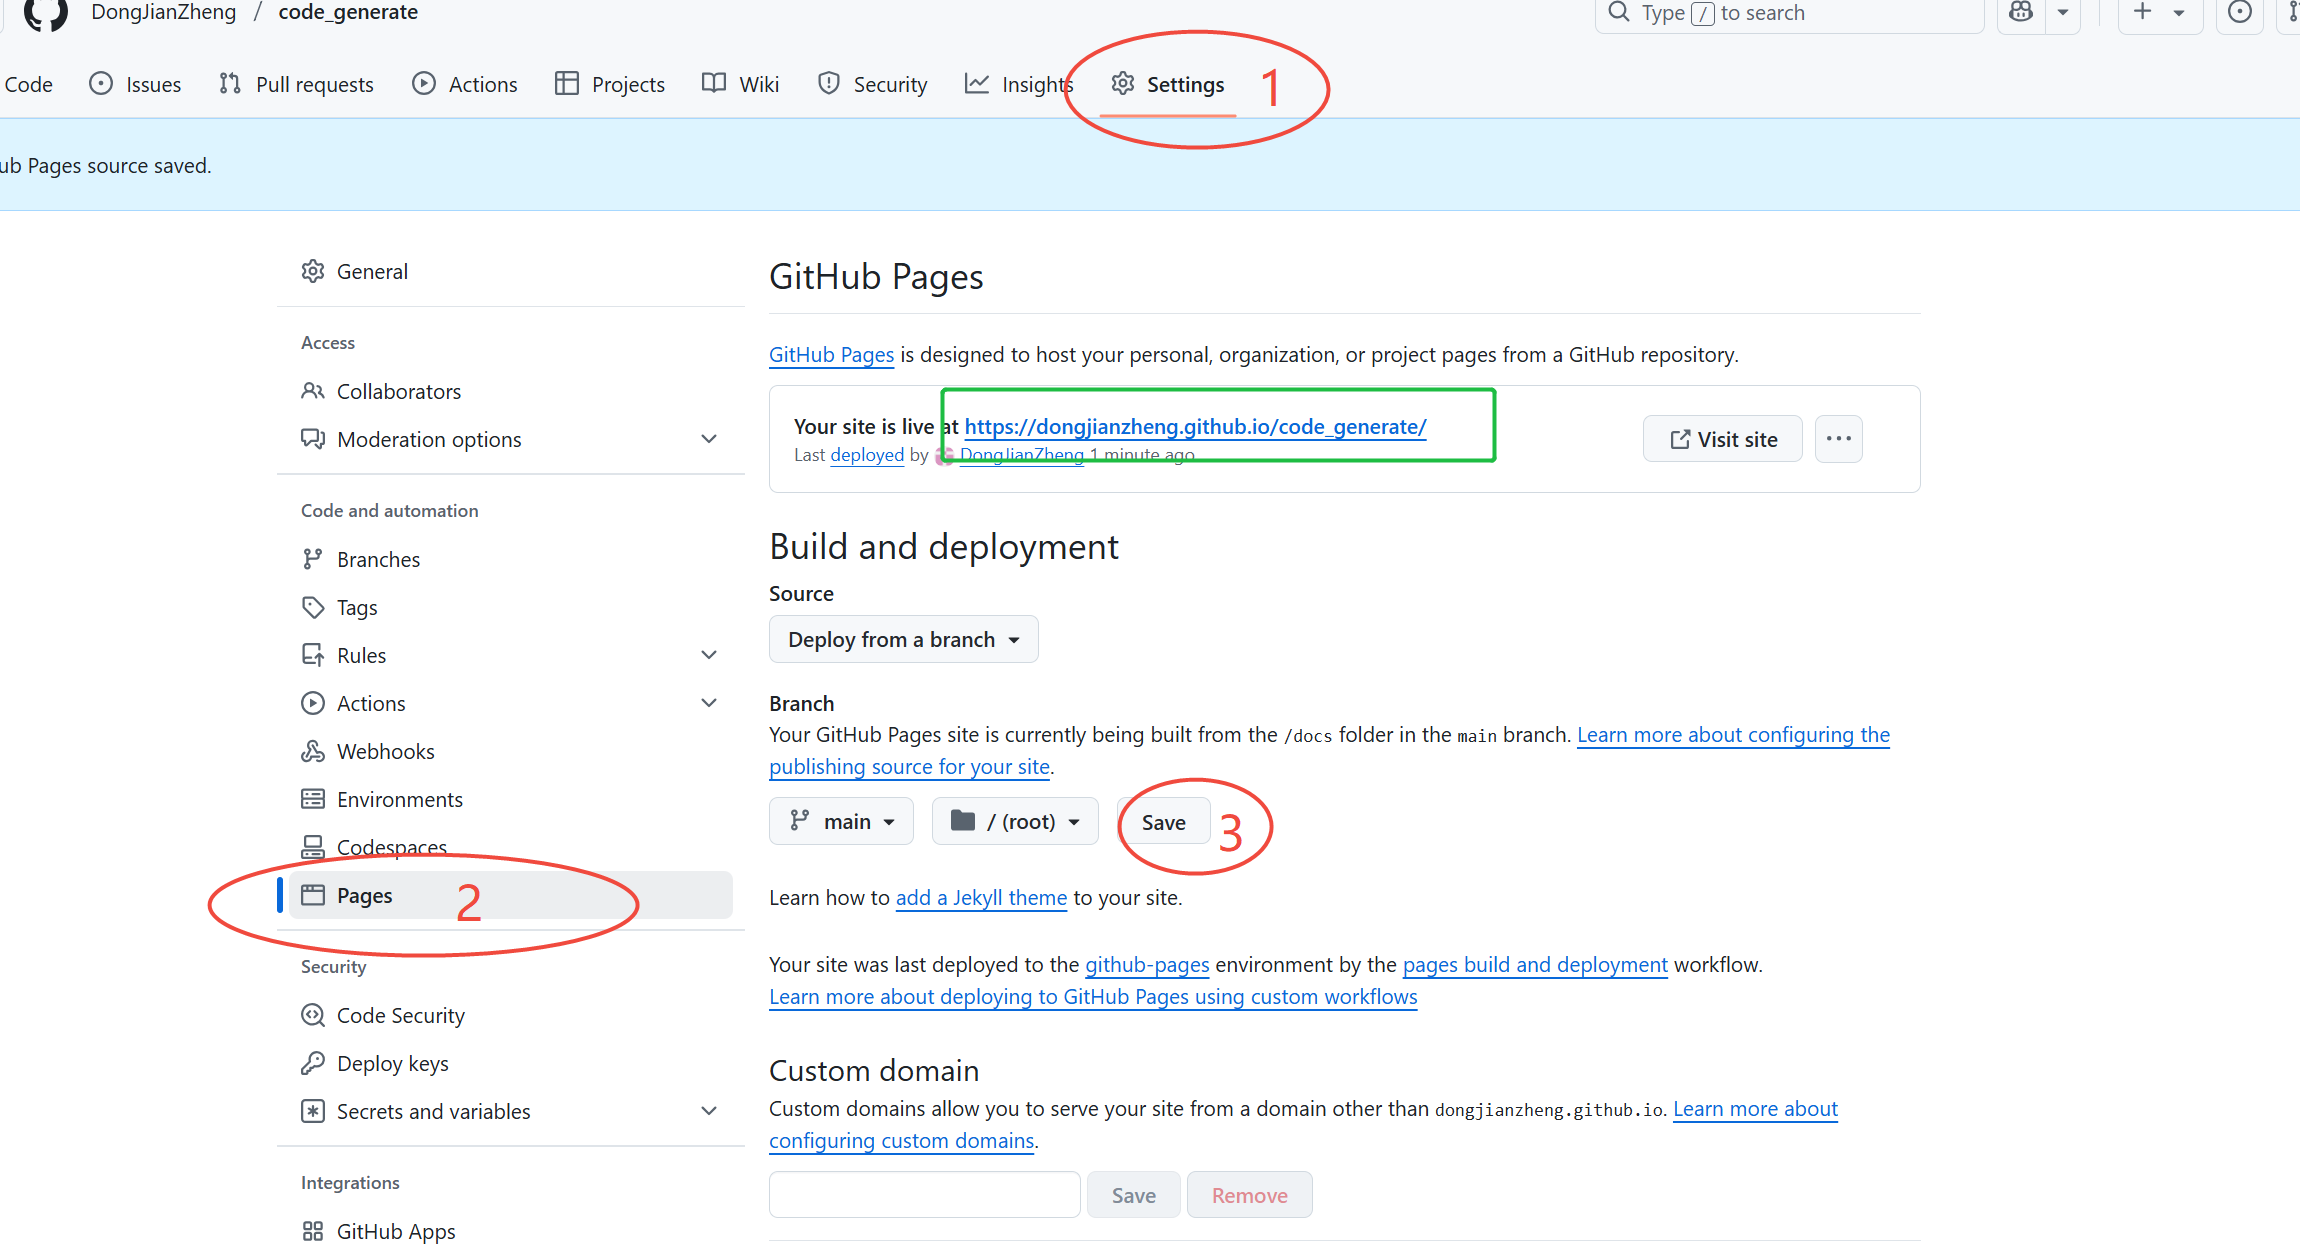Open the main branch selector

pos(841,820)
